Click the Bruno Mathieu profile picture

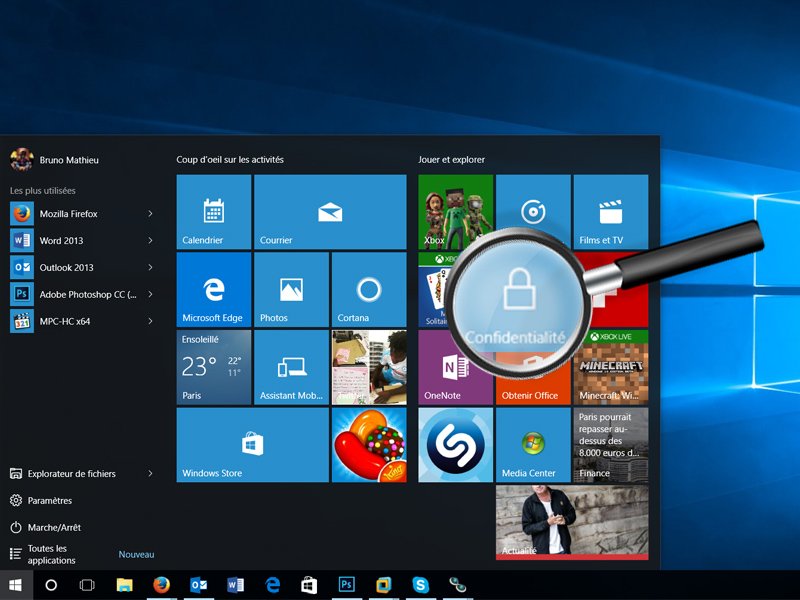click(x=22, y=159)
